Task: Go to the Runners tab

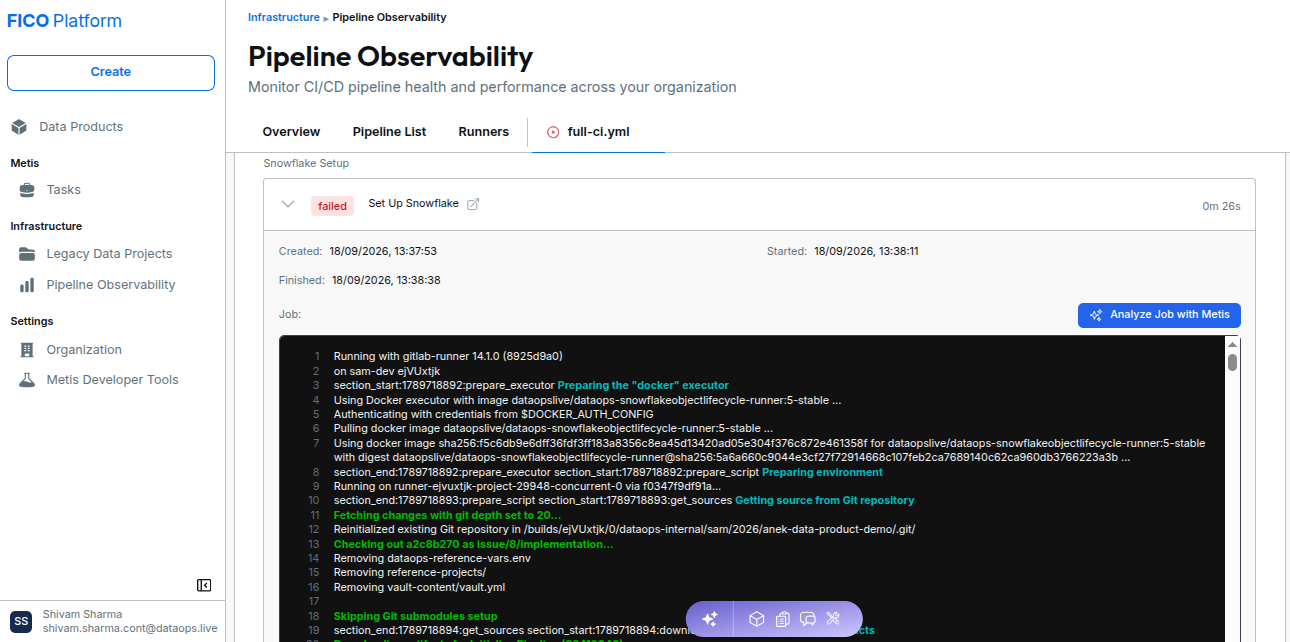Action: (484, 132)
